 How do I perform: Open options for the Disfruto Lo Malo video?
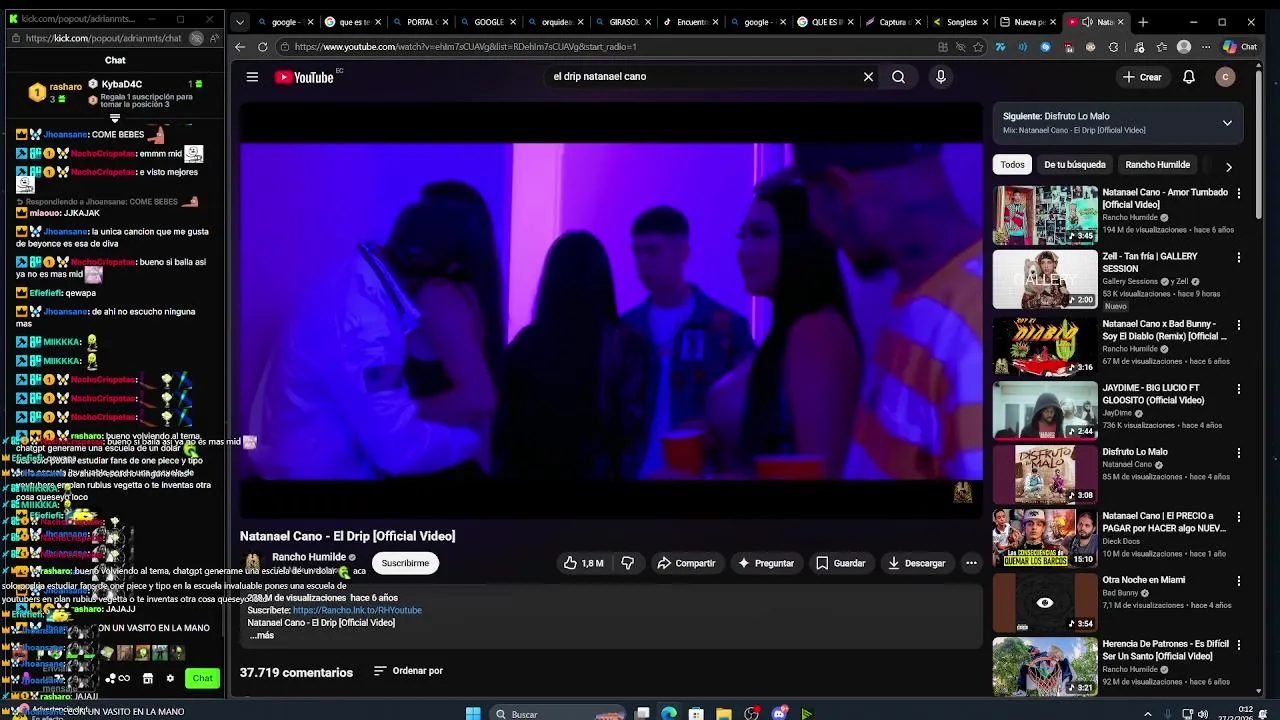click(1239, 453)
